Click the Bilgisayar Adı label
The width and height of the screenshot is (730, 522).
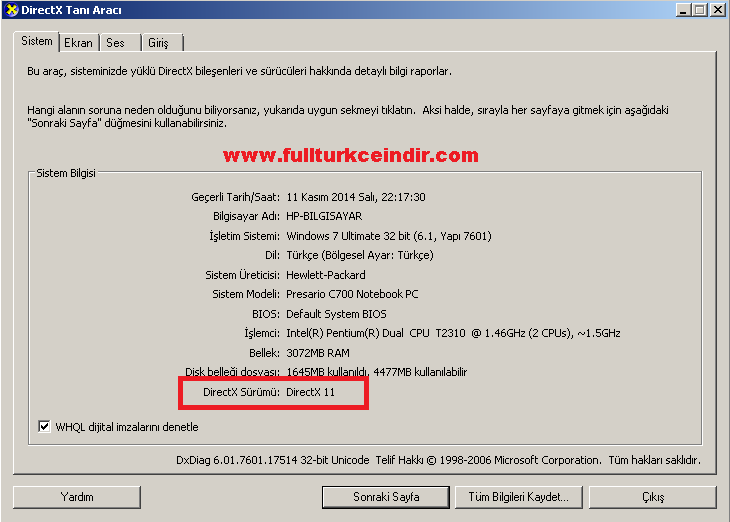pyautogui.click(x=246, y=216)
